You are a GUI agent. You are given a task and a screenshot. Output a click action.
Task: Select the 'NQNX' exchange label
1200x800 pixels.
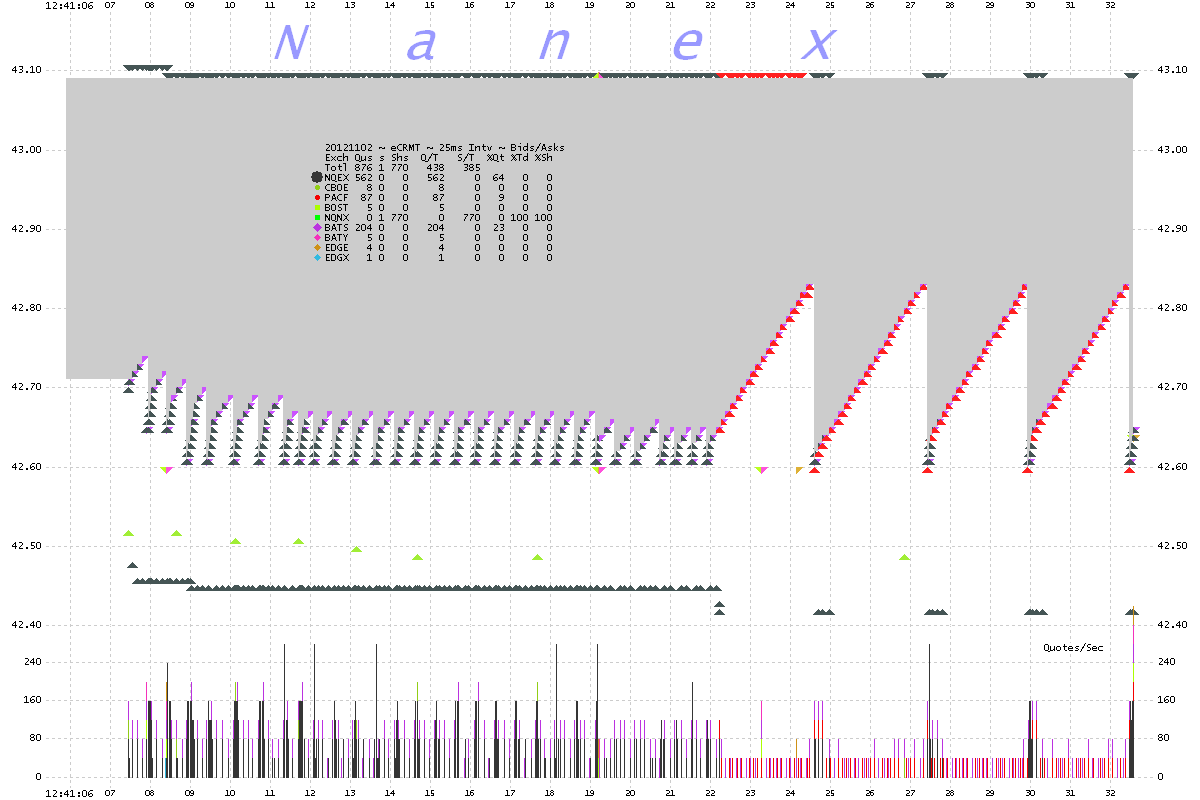click(337, 217)
